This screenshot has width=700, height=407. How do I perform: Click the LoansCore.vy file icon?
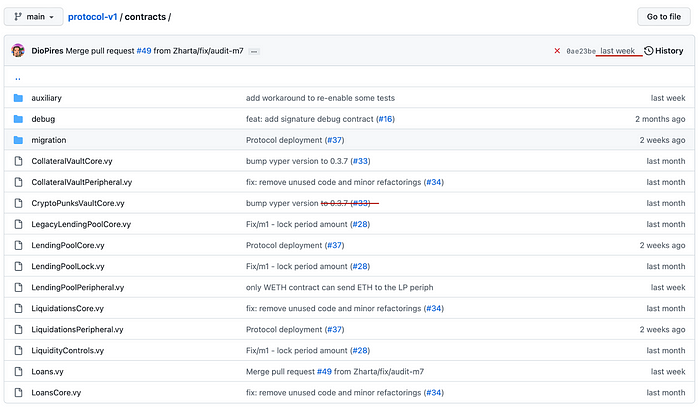18,392
